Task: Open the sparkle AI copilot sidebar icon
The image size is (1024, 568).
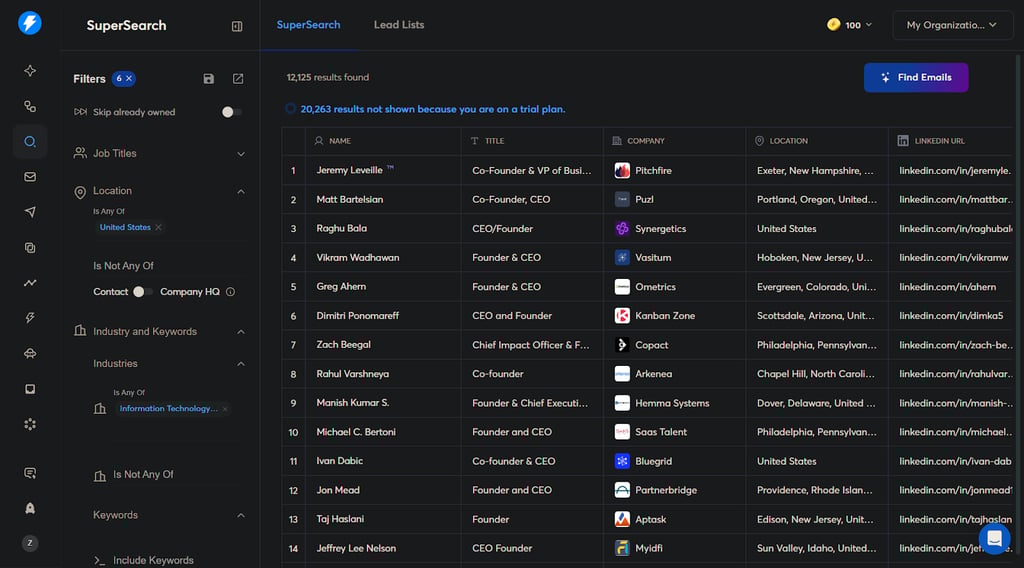Action: [x=30, y=71]
